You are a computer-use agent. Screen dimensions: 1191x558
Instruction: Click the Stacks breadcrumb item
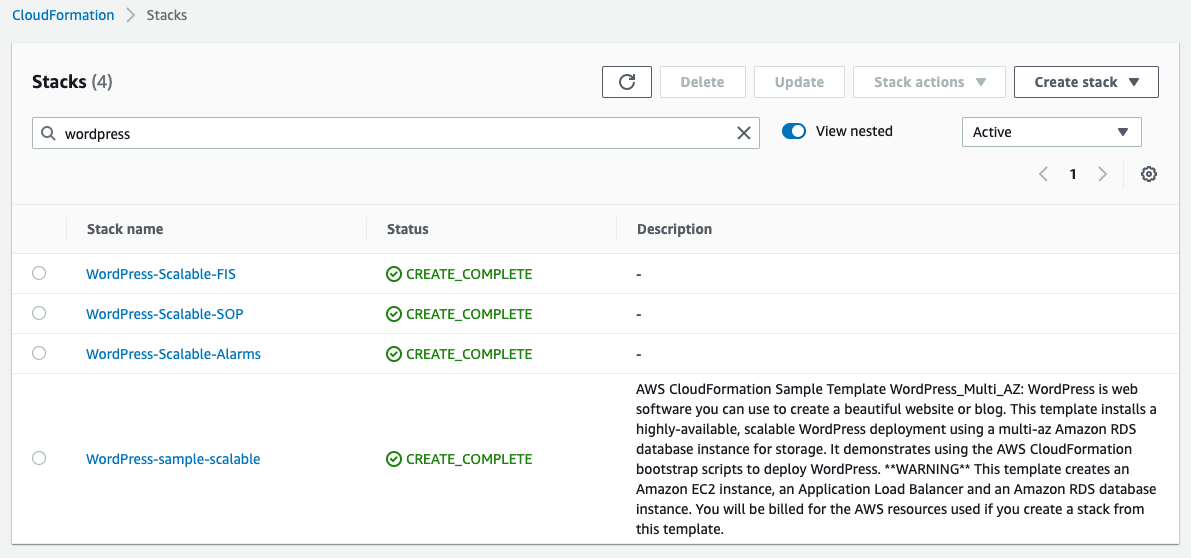tap(166, 15)
